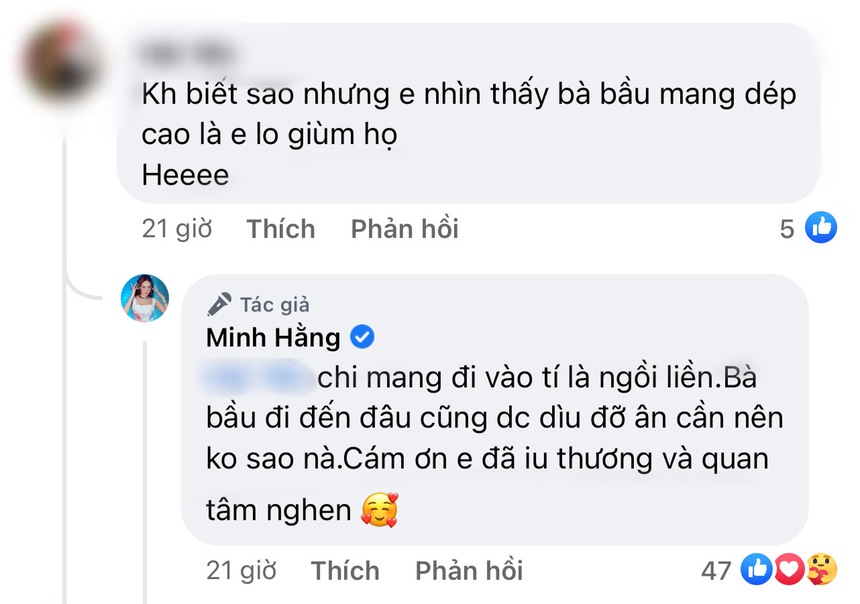Click the care emoji reaction beside 47
Screen dimensions: 860x604
click(823, 570)
